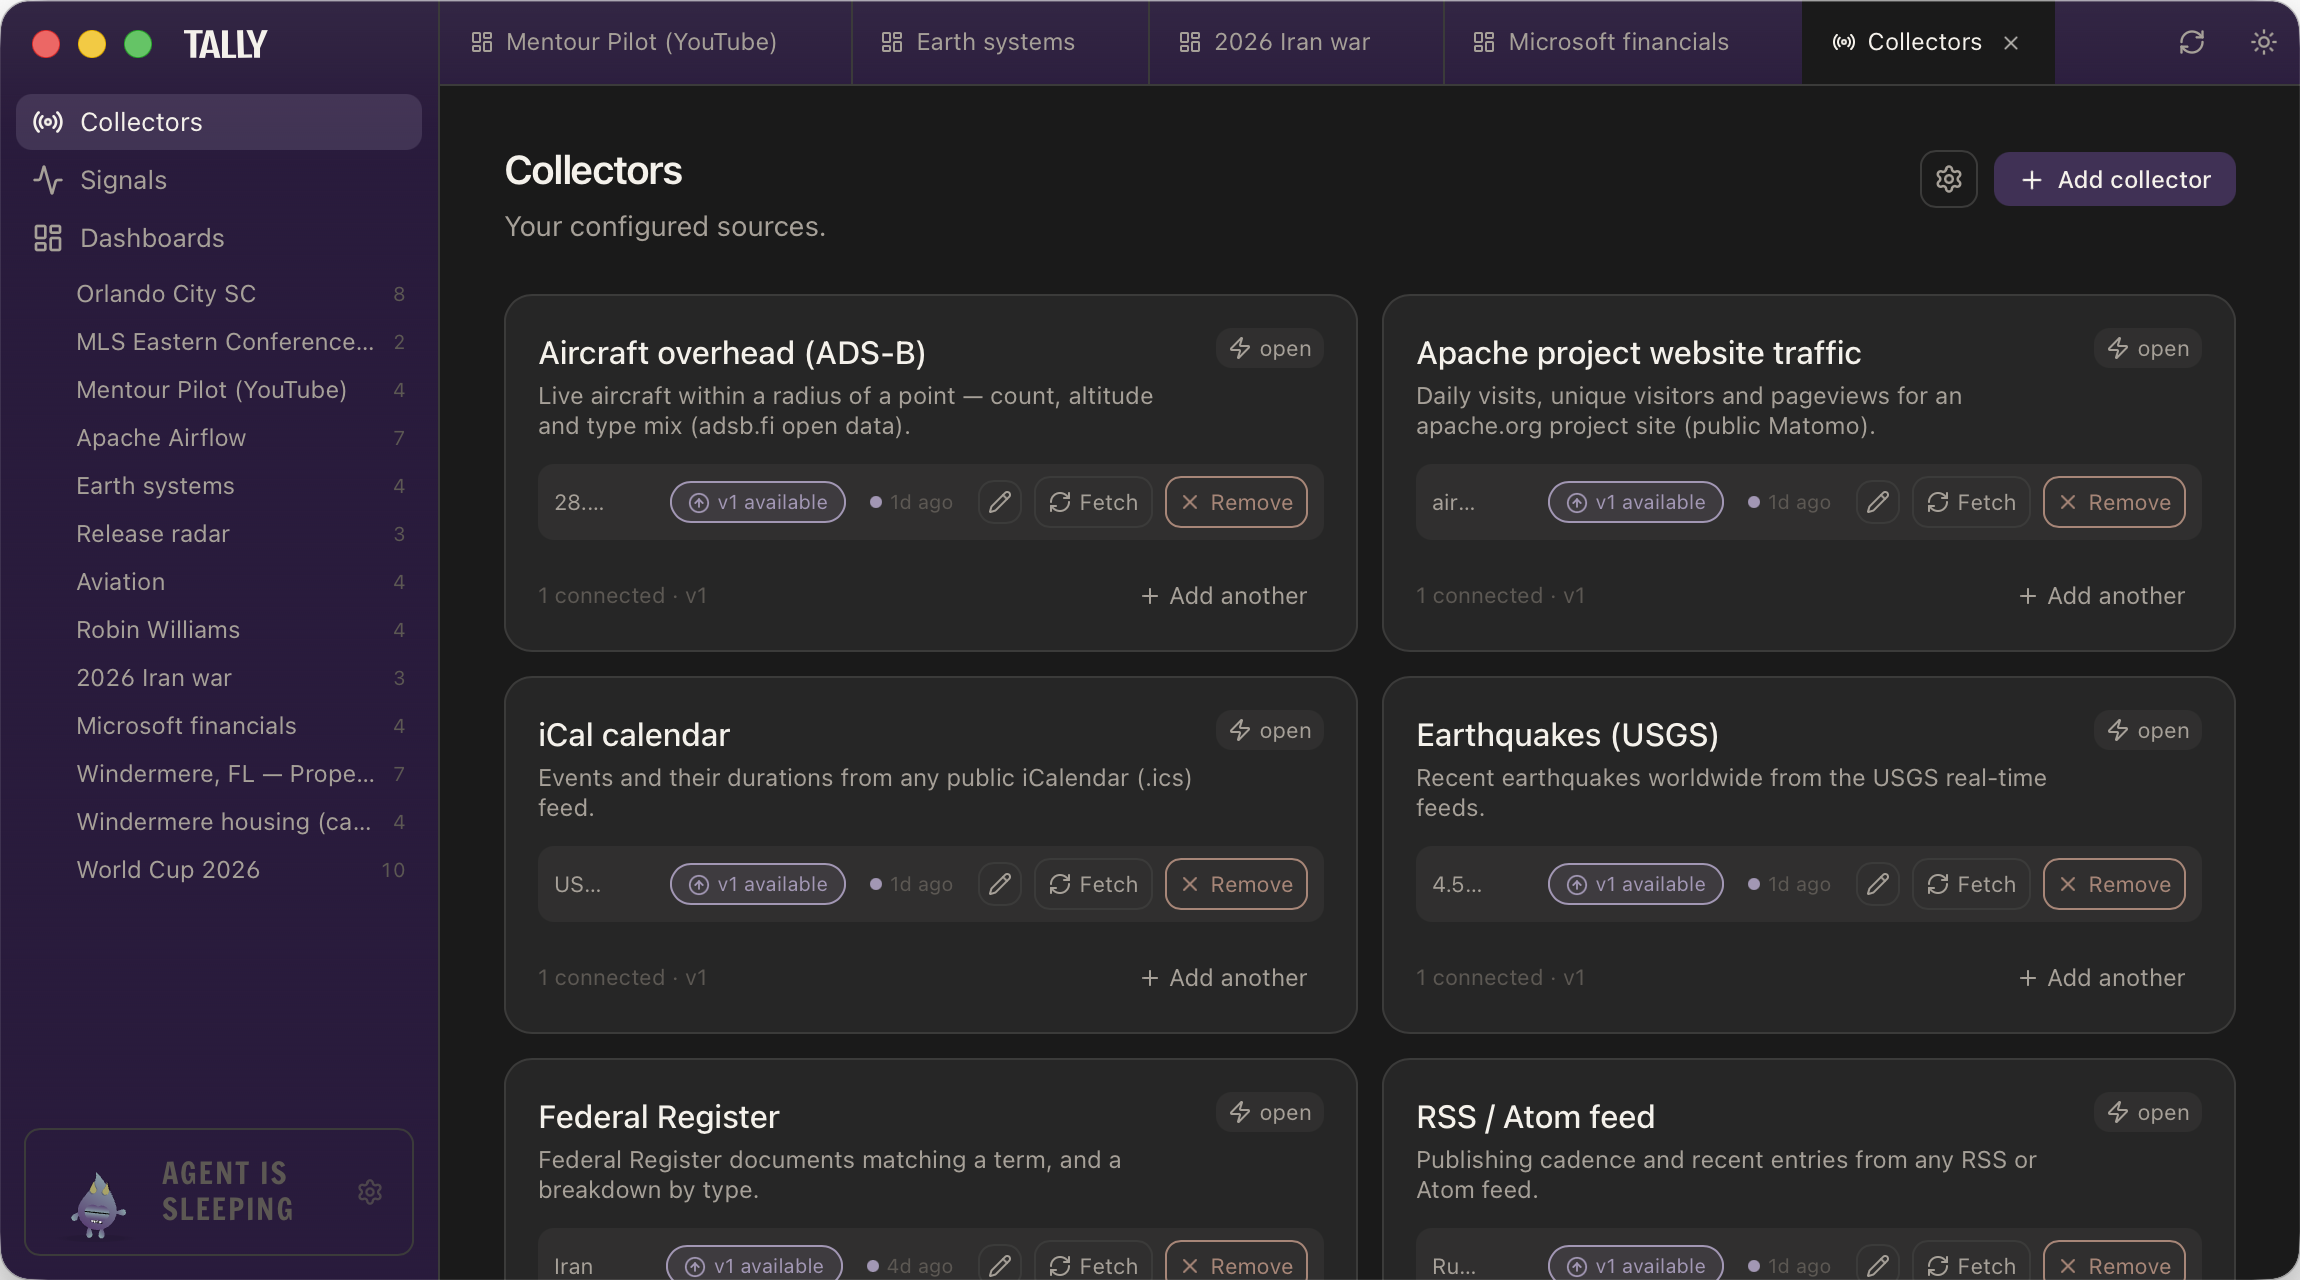Image resolution: width=2300 pixels, height=1280 pixels.
Task: Remove the Apache website traffic source
Action: [2114, 502]
